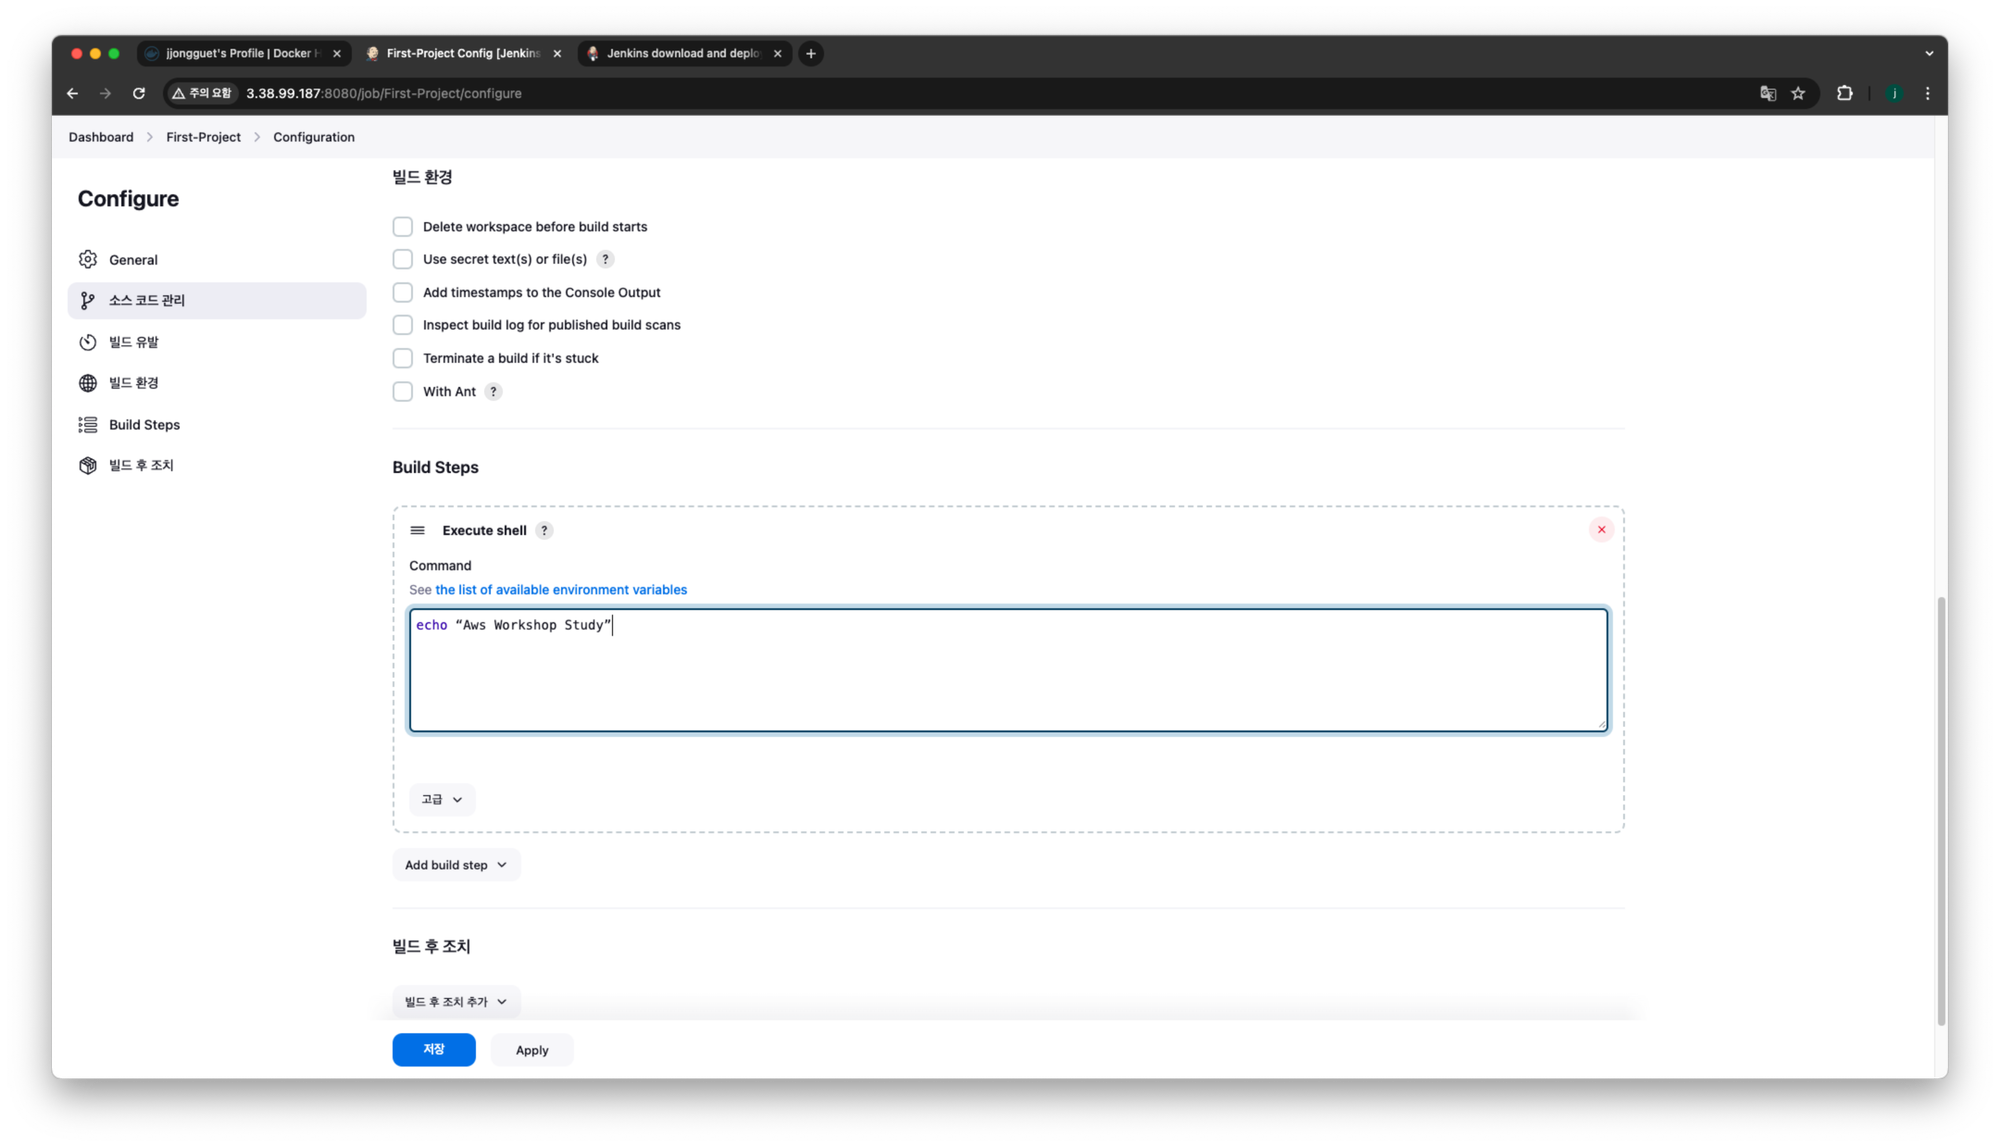The height and width of the screenshot is (1147, 2000).
Task: Check Add timestamps to the Console Output
Action: (403, 293)
